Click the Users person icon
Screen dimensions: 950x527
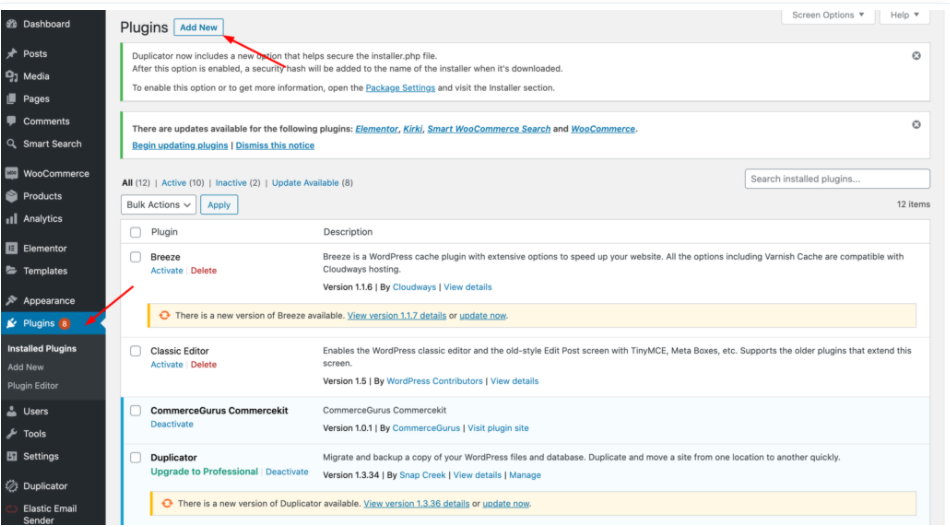12,411
